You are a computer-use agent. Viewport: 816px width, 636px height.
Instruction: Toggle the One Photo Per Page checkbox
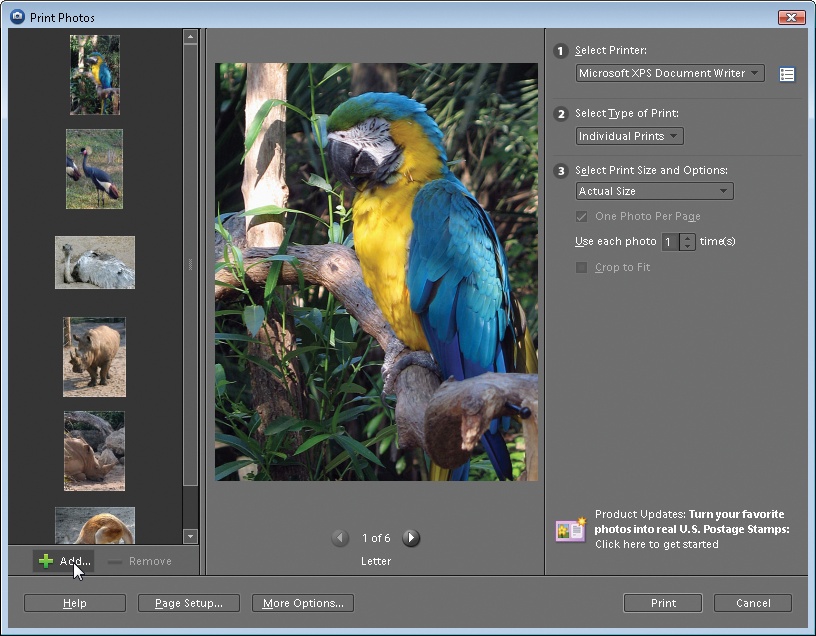tap(581, 216)
